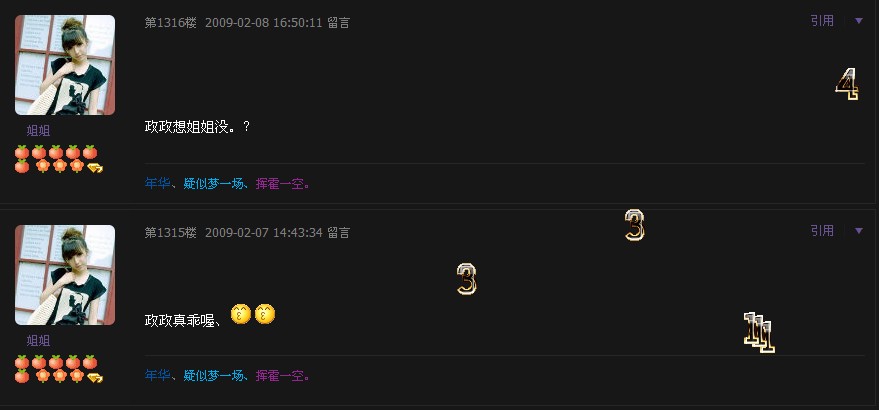Click the golden 3 beside the 1315 timestamp

pos(635,225)
